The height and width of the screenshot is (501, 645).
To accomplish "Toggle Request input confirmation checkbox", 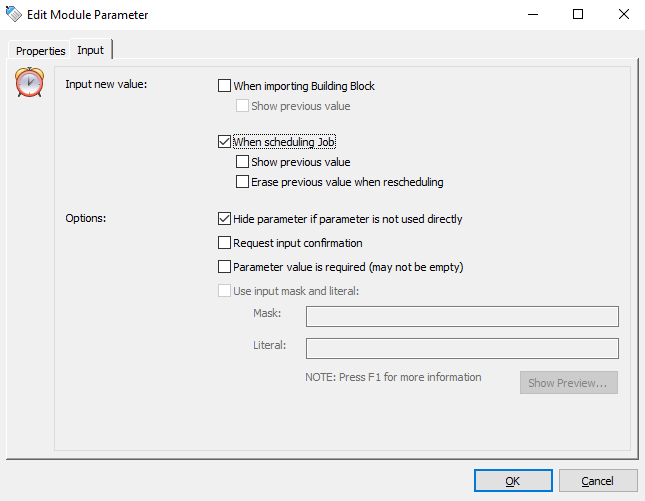I will pos(224,242).
